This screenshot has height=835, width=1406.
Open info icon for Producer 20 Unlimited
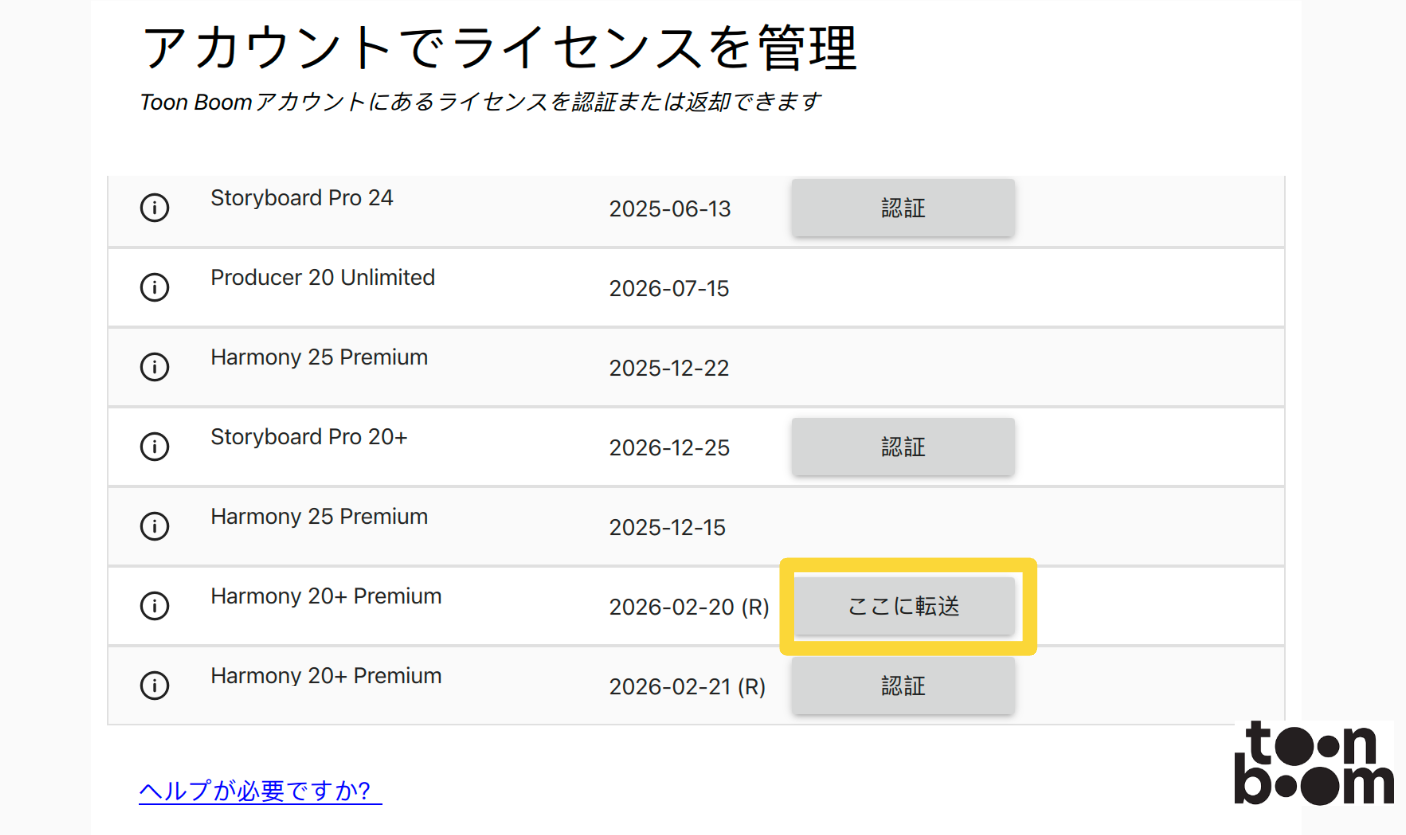(x=154, y=288)
